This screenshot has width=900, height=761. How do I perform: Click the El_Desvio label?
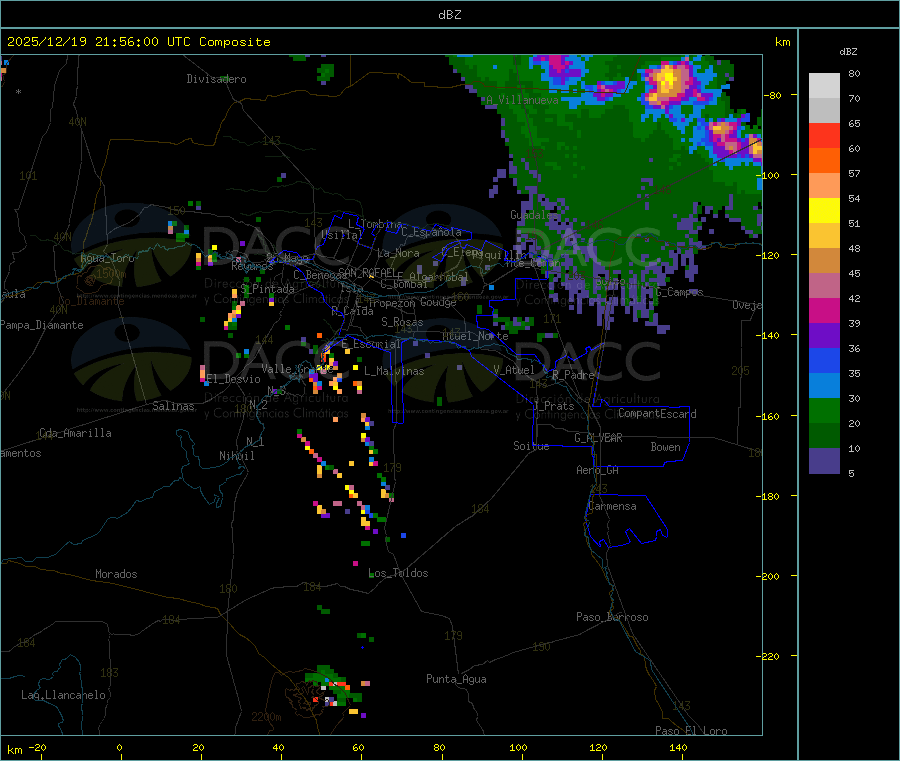point(234,379)
